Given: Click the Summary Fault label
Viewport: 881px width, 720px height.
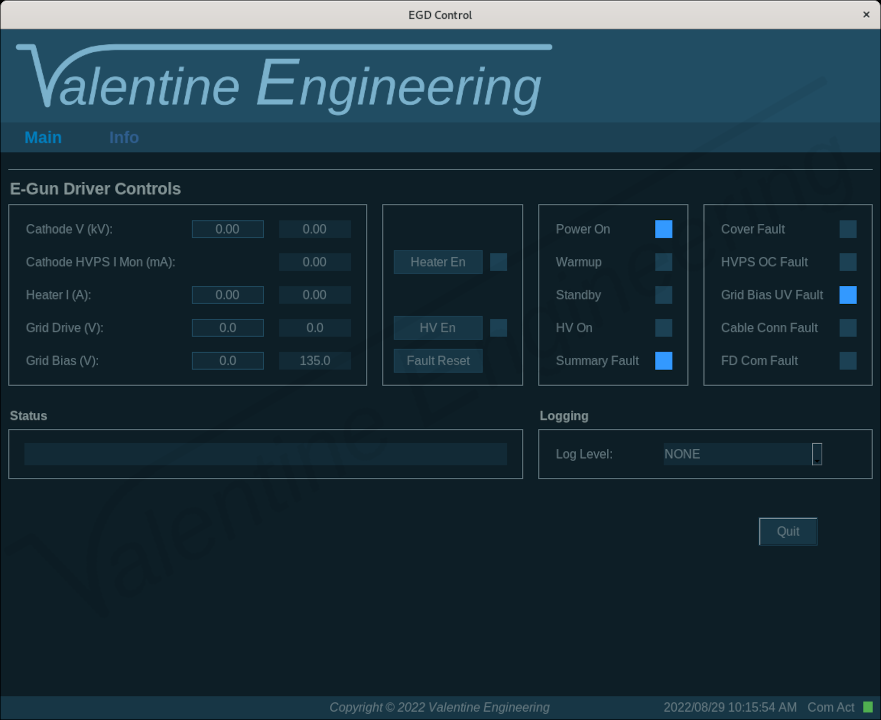Looking at the screenshot, I should (597, 361).
